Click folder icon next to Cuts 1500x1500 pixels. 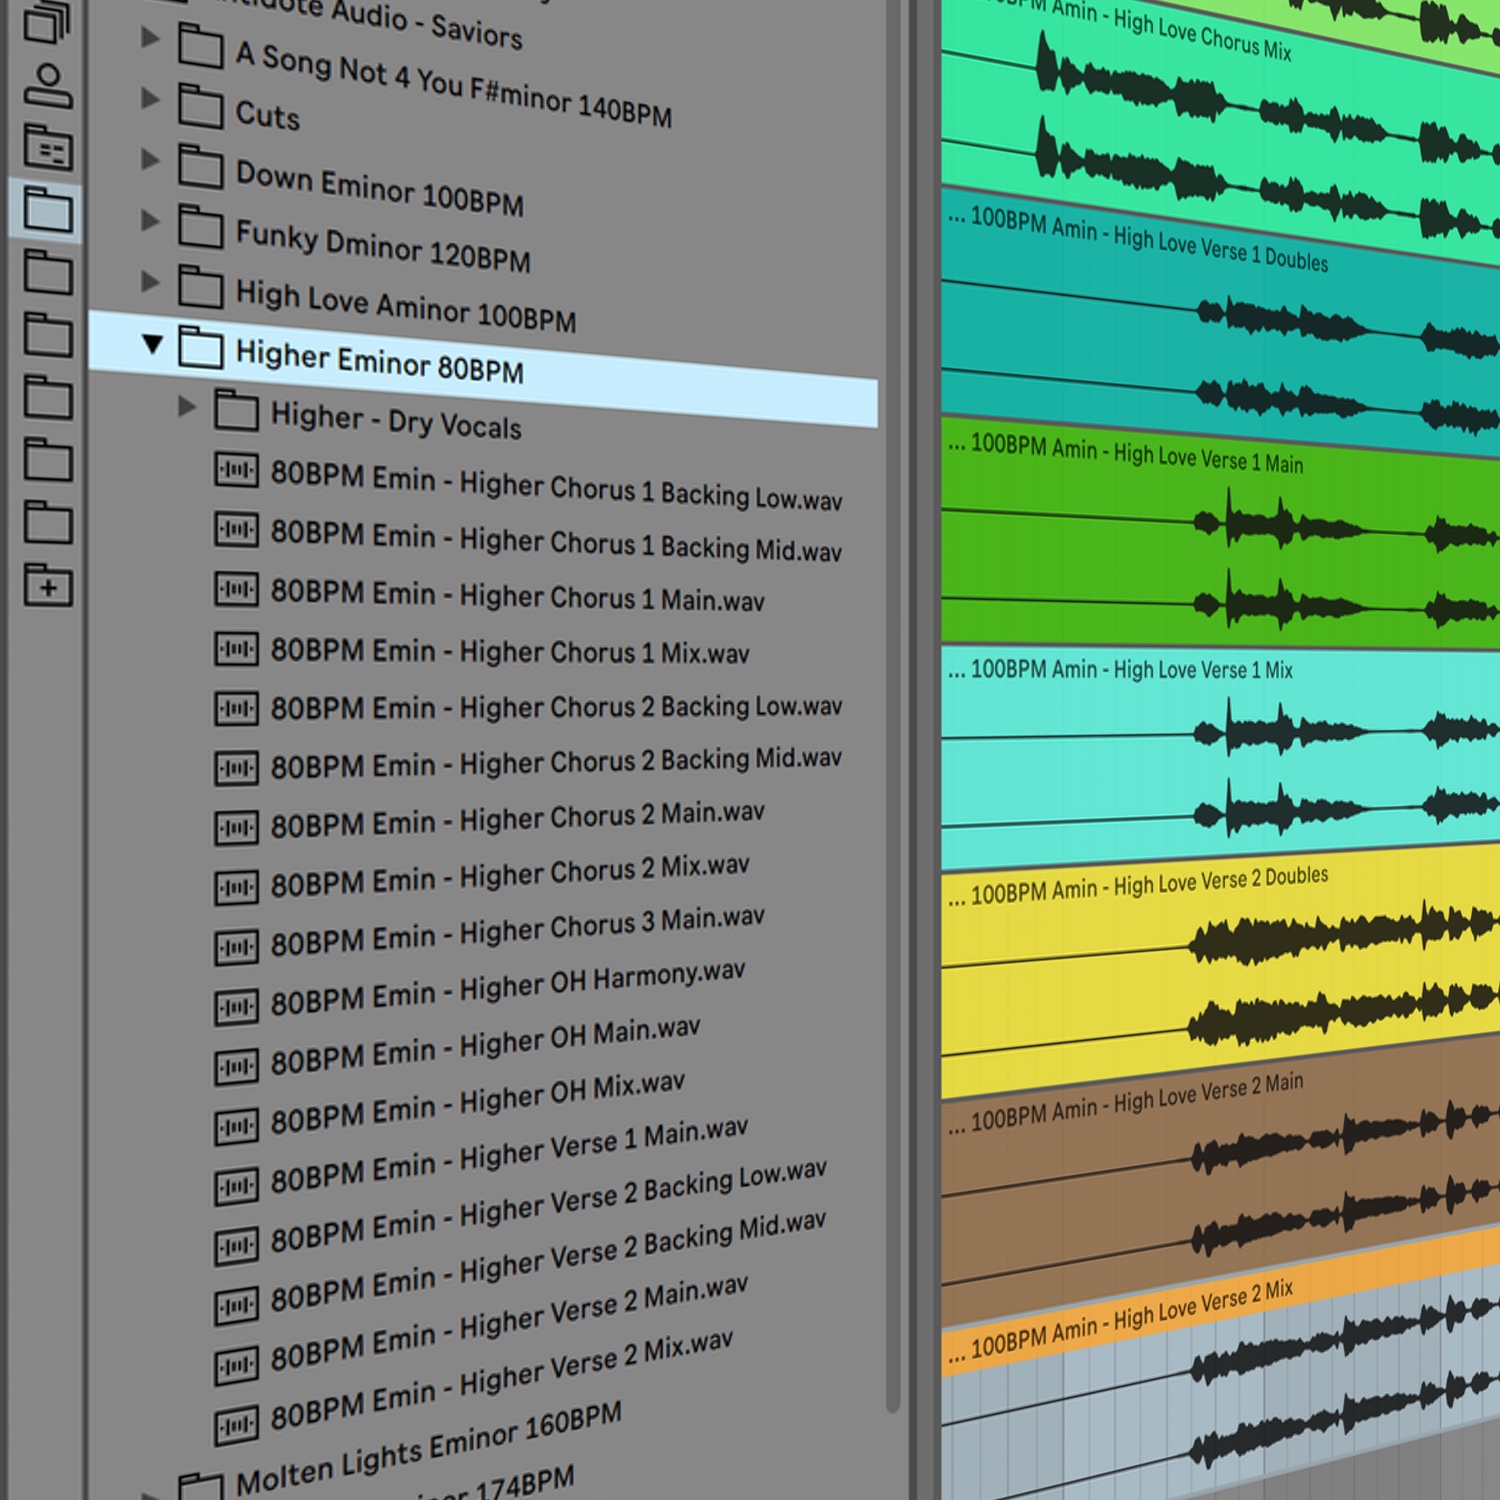[200, 106]
